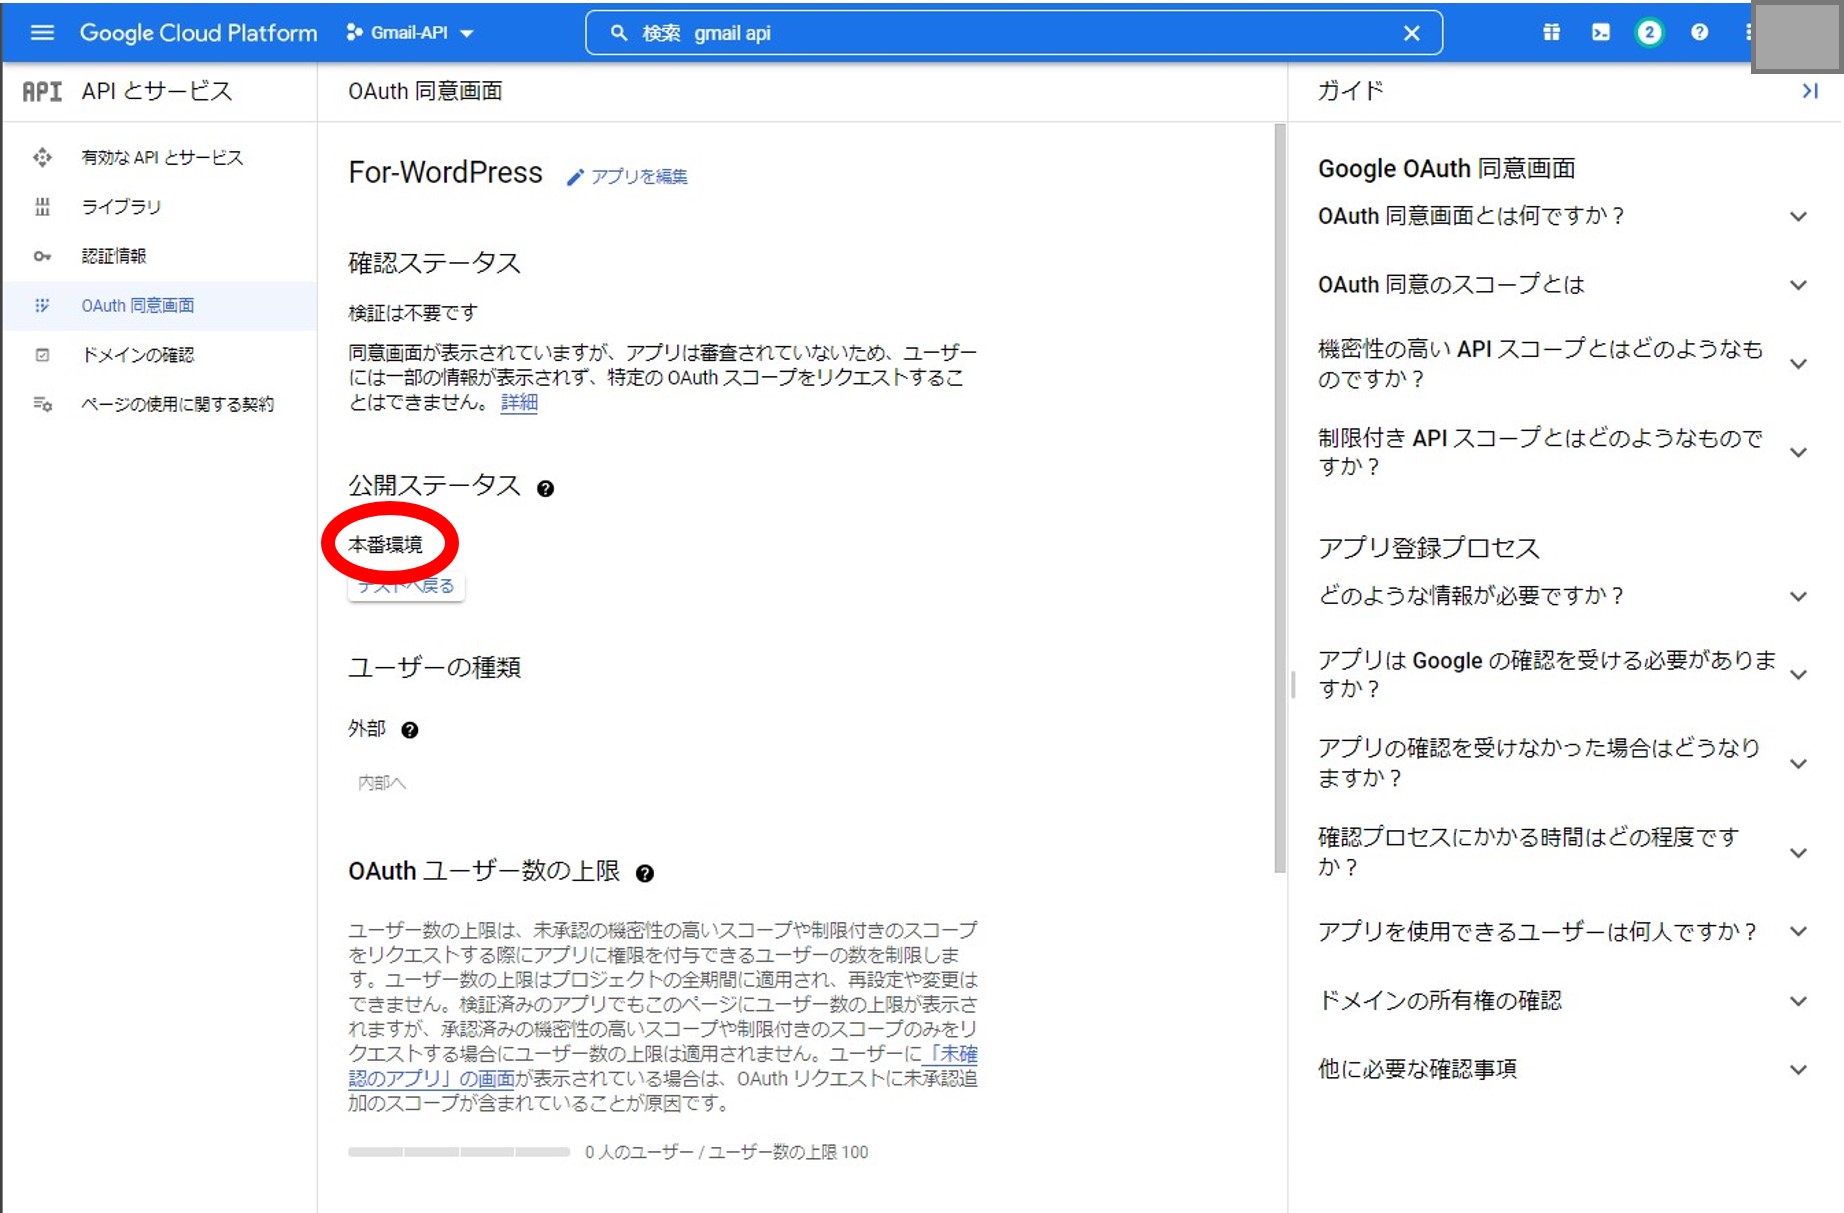The image size is (1844, 1213).
Task: Open ページの使用に関する契約 in sidebar
Action: pos(160,404)
